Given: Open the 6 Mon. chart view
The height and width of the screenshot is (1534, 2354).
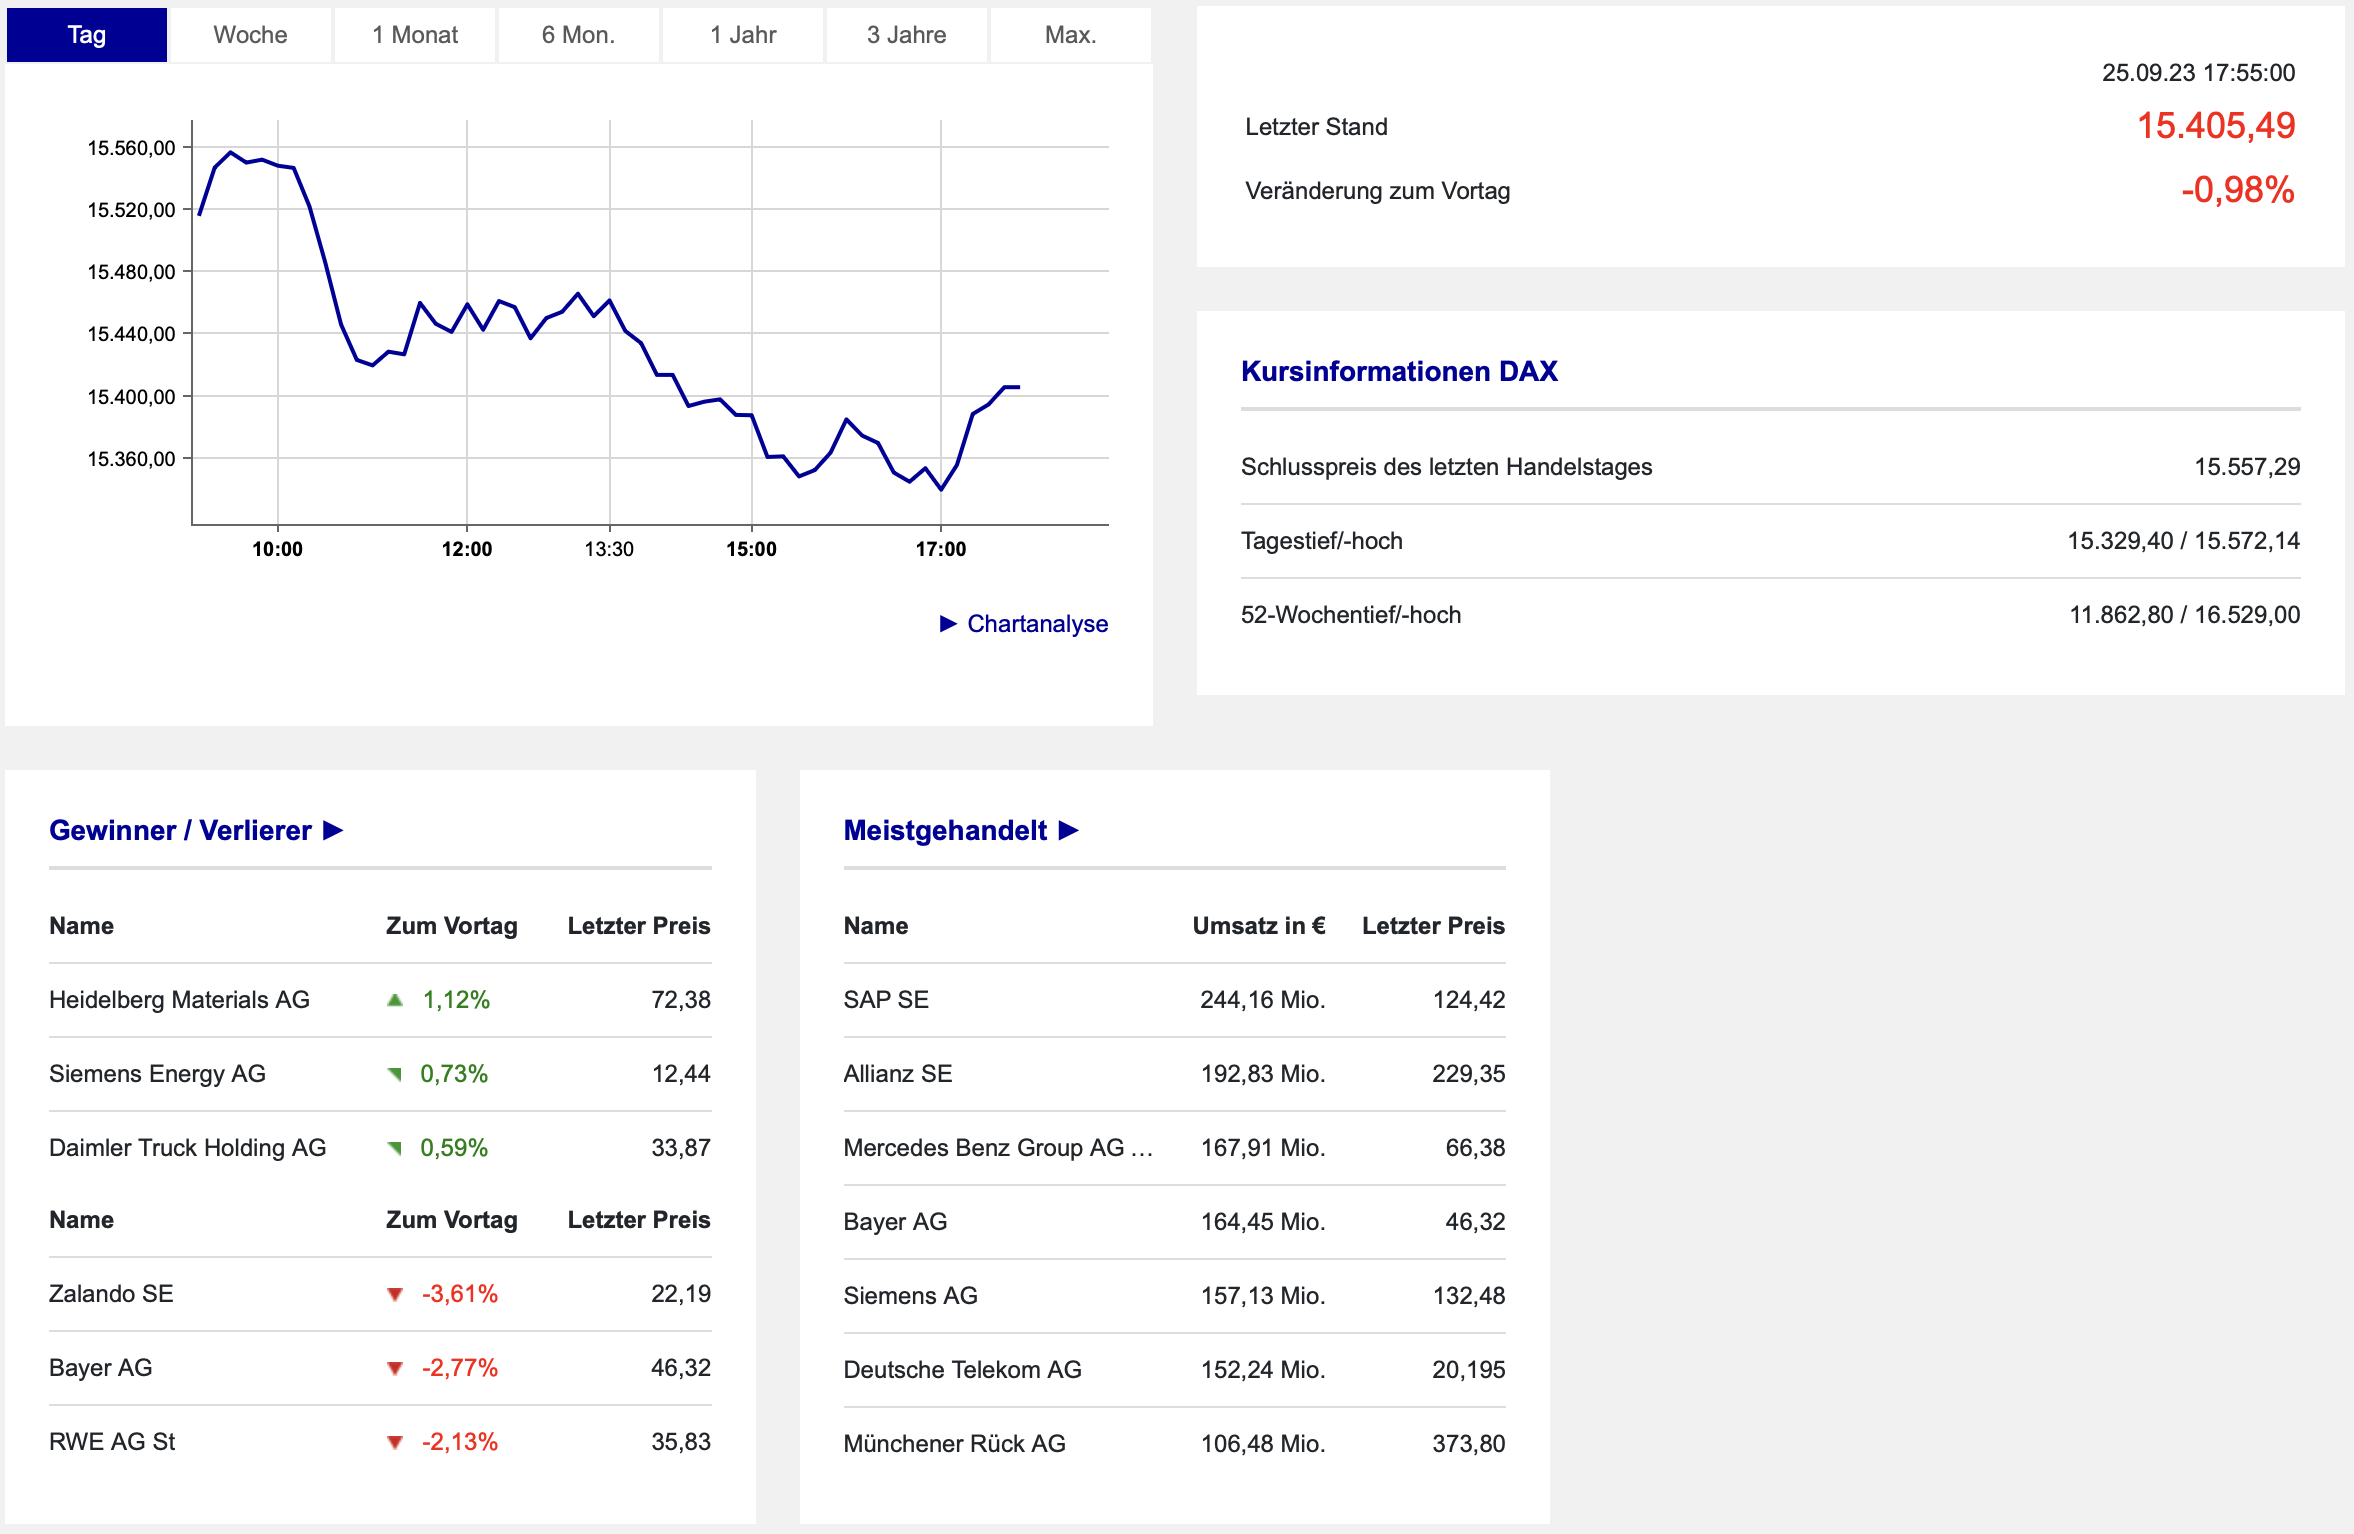Looking at the screenshot, I should pos(578,35).
